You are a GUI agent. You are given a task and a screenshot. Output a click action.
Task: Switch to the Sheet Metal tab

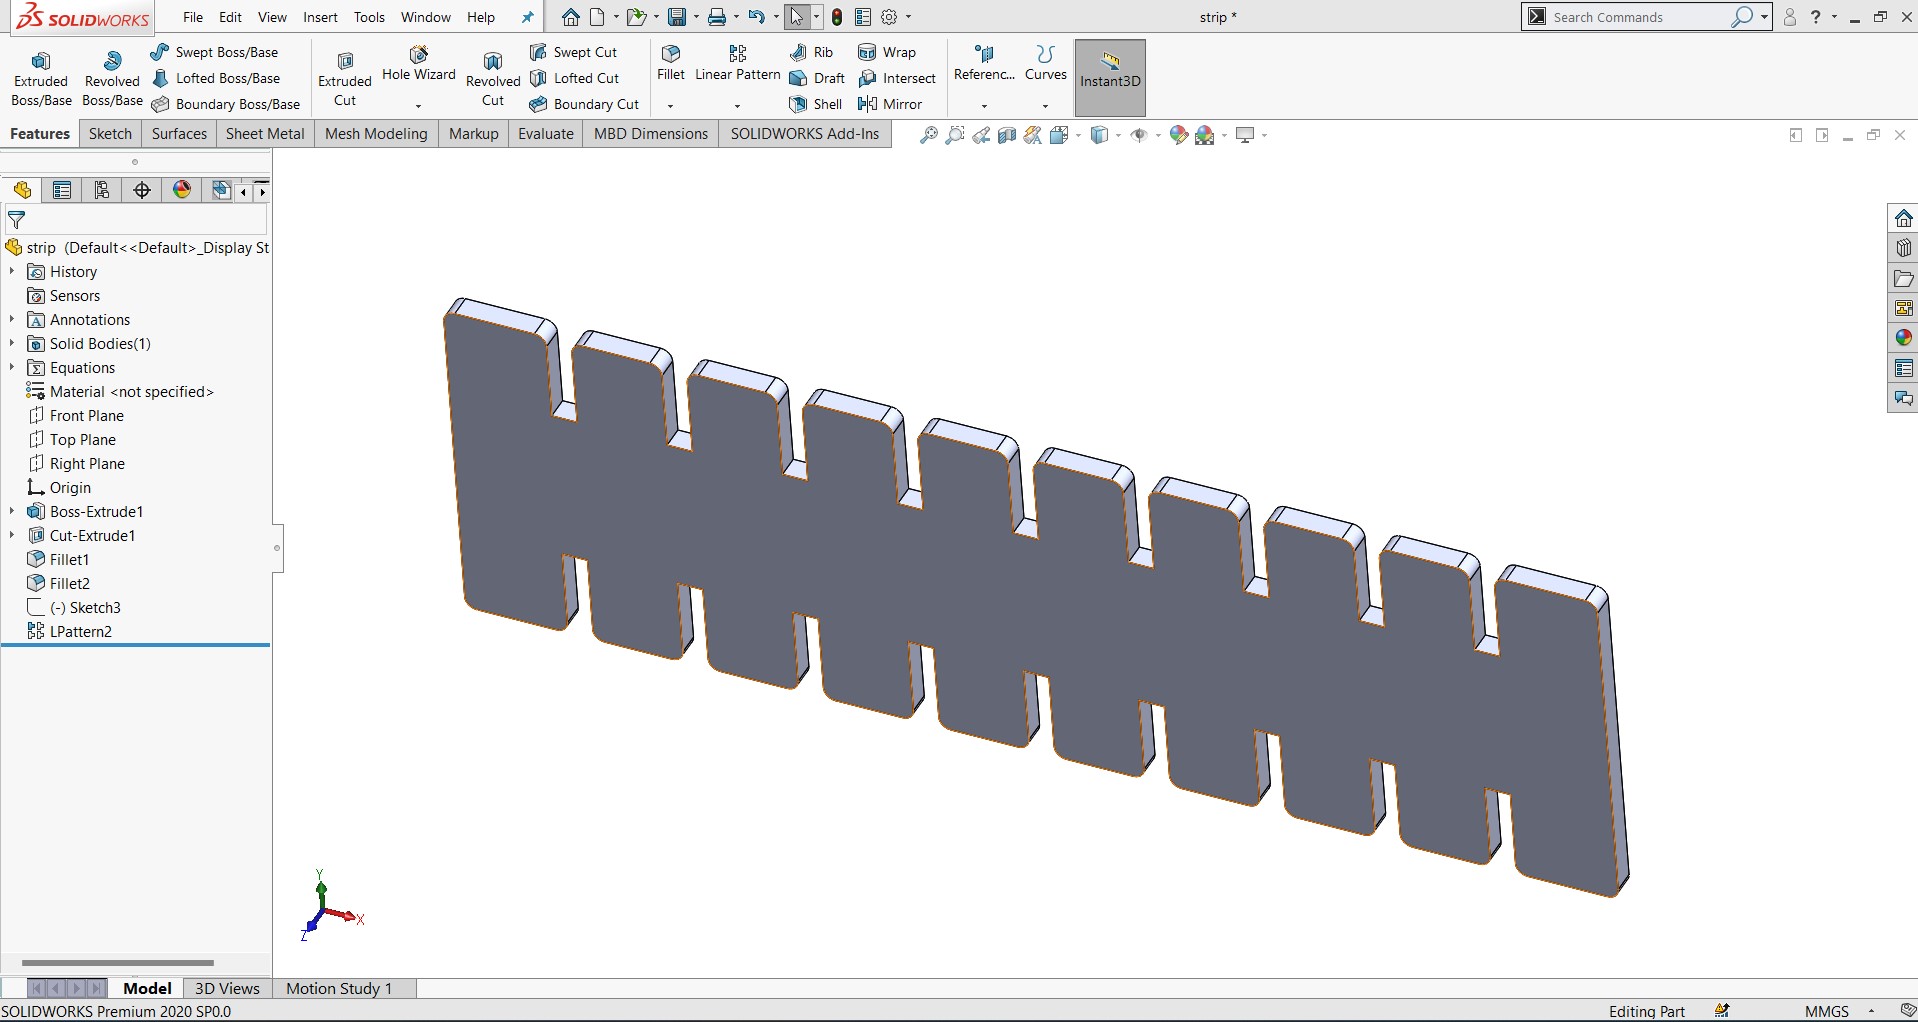point(265,133)
